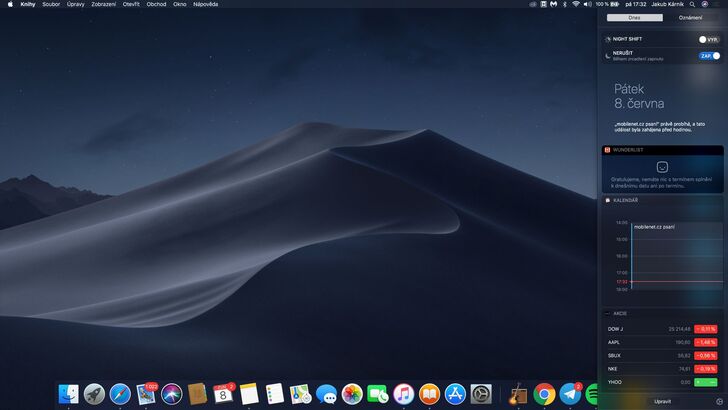Open the Nápověda menu
Viewport: 728px width, 410px height.
206,4
